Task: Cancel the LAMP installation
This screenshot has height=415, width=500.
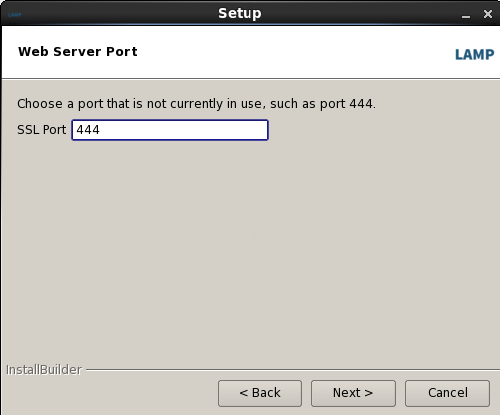Action: click(447, 393)
